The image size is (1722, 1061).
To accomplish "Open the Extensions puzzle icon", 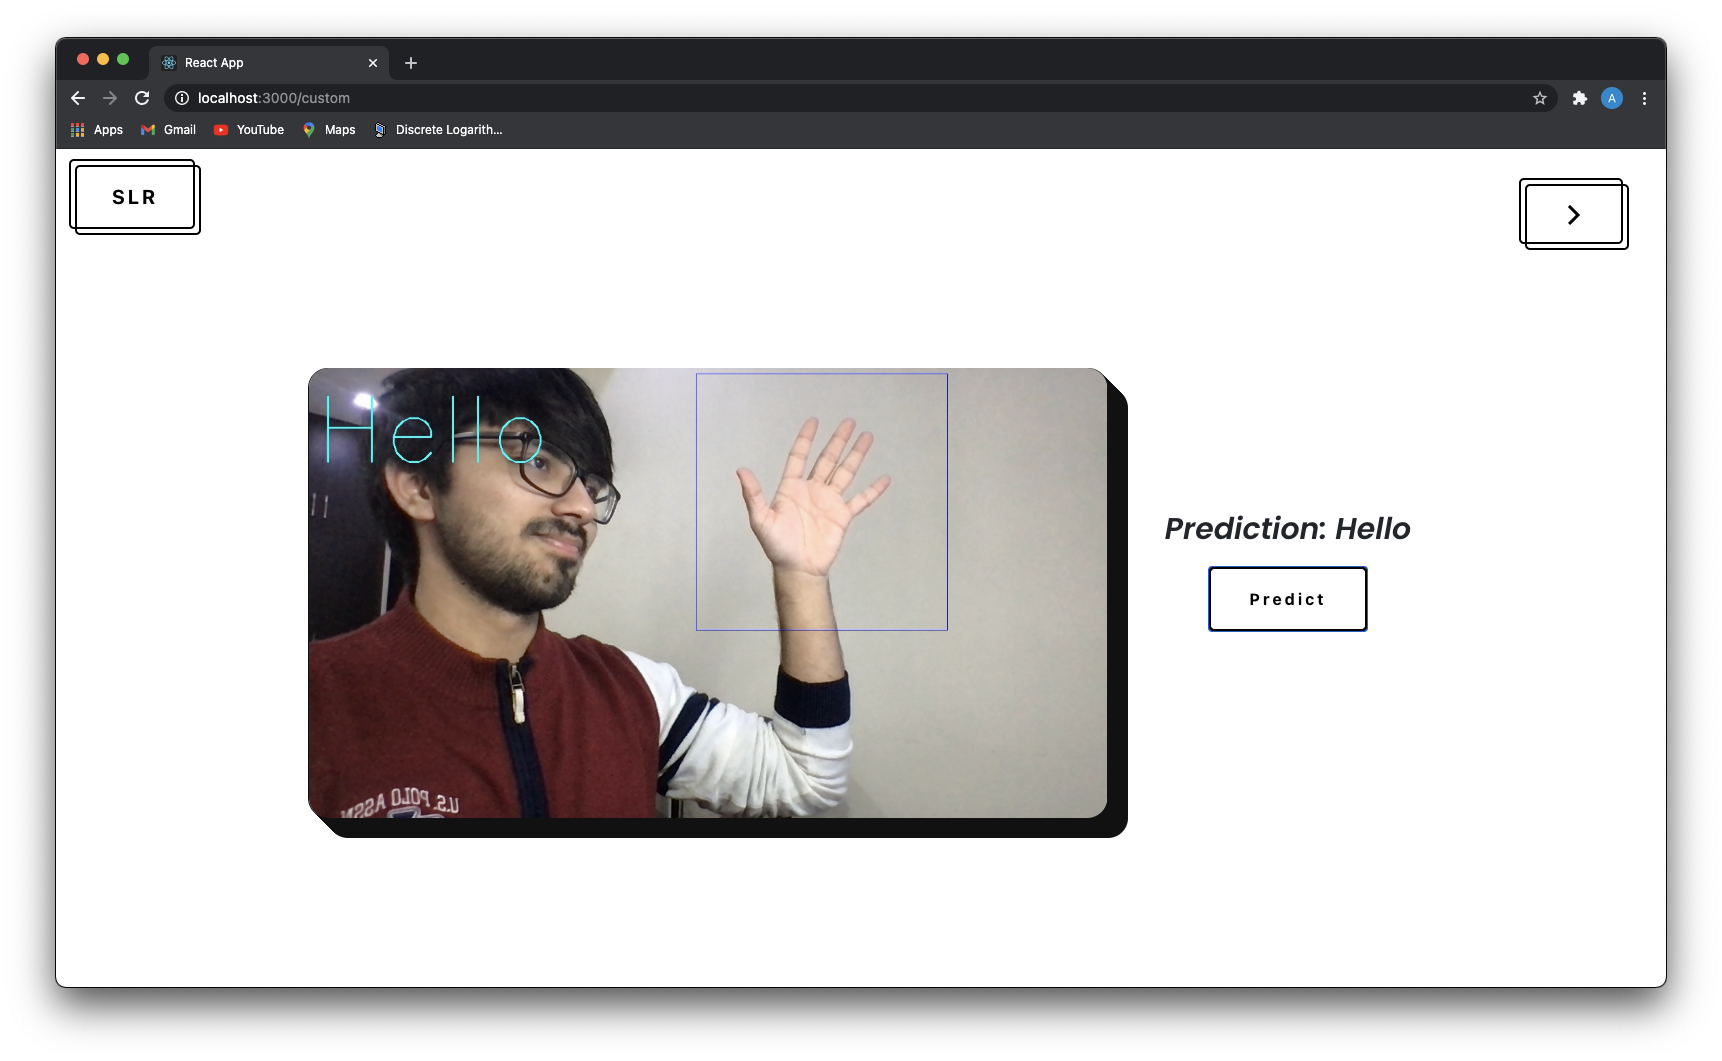I will 1580,98.
